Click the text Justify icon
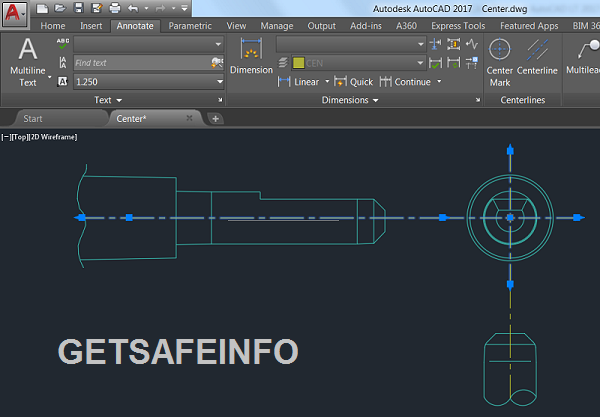The height and width of the screenshot is (417, 600). click(63, 62)
